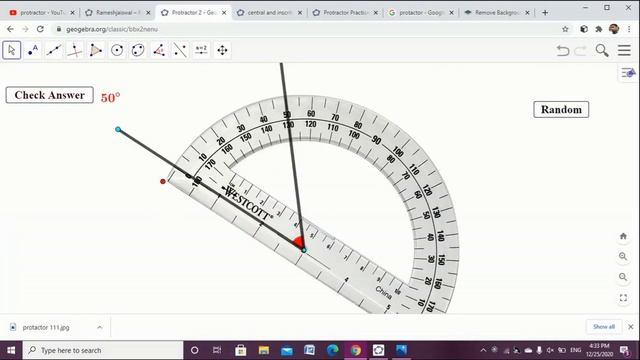Select the Move arrow tool
Viewport: 640px width, 360px height.
pos(11,50)
